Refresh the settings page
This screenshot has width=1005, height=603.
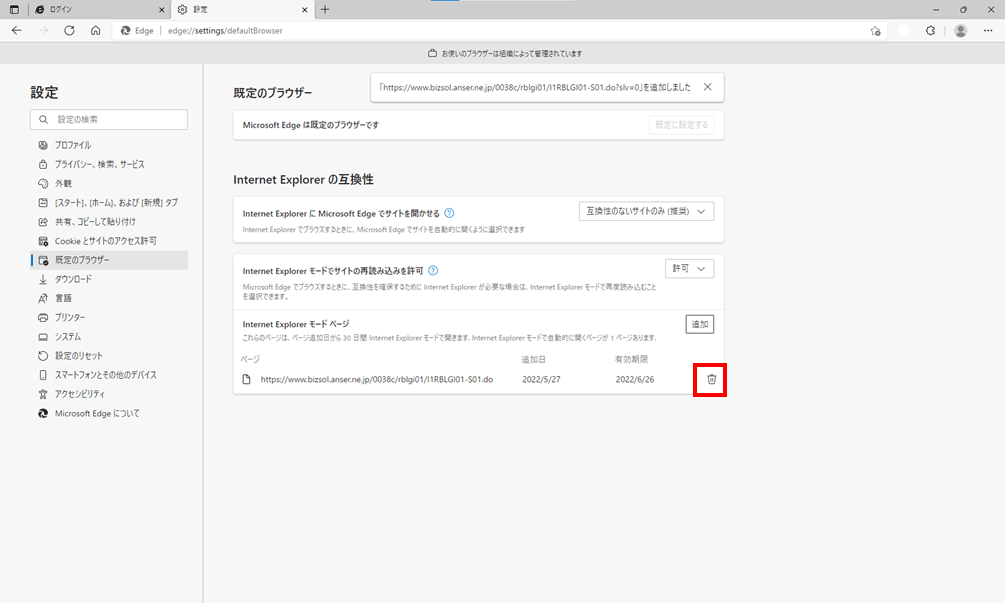(x=69, y=30)
